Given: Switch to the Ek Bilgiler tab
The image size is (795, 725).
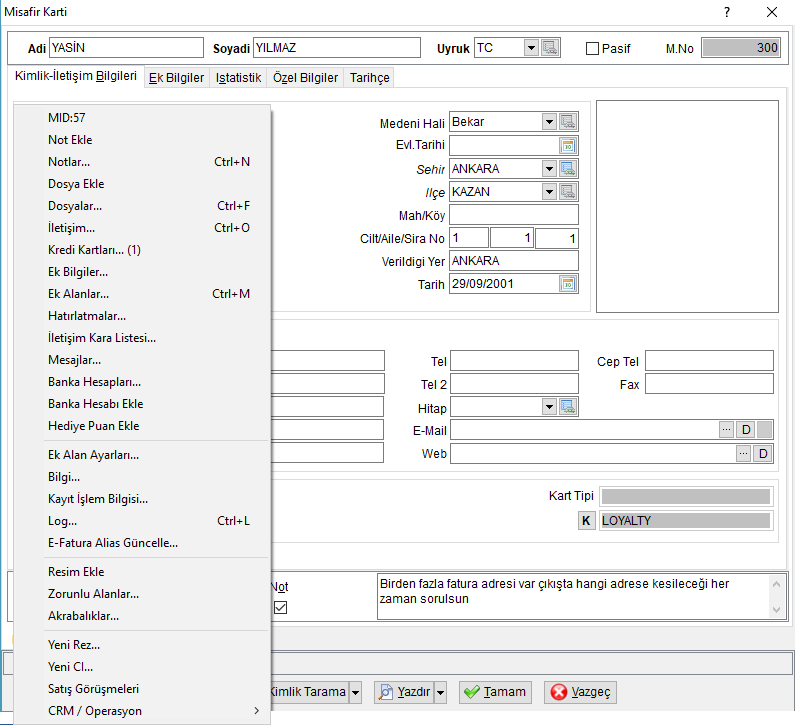Looking at the screenshot, I should click(176, 78).
